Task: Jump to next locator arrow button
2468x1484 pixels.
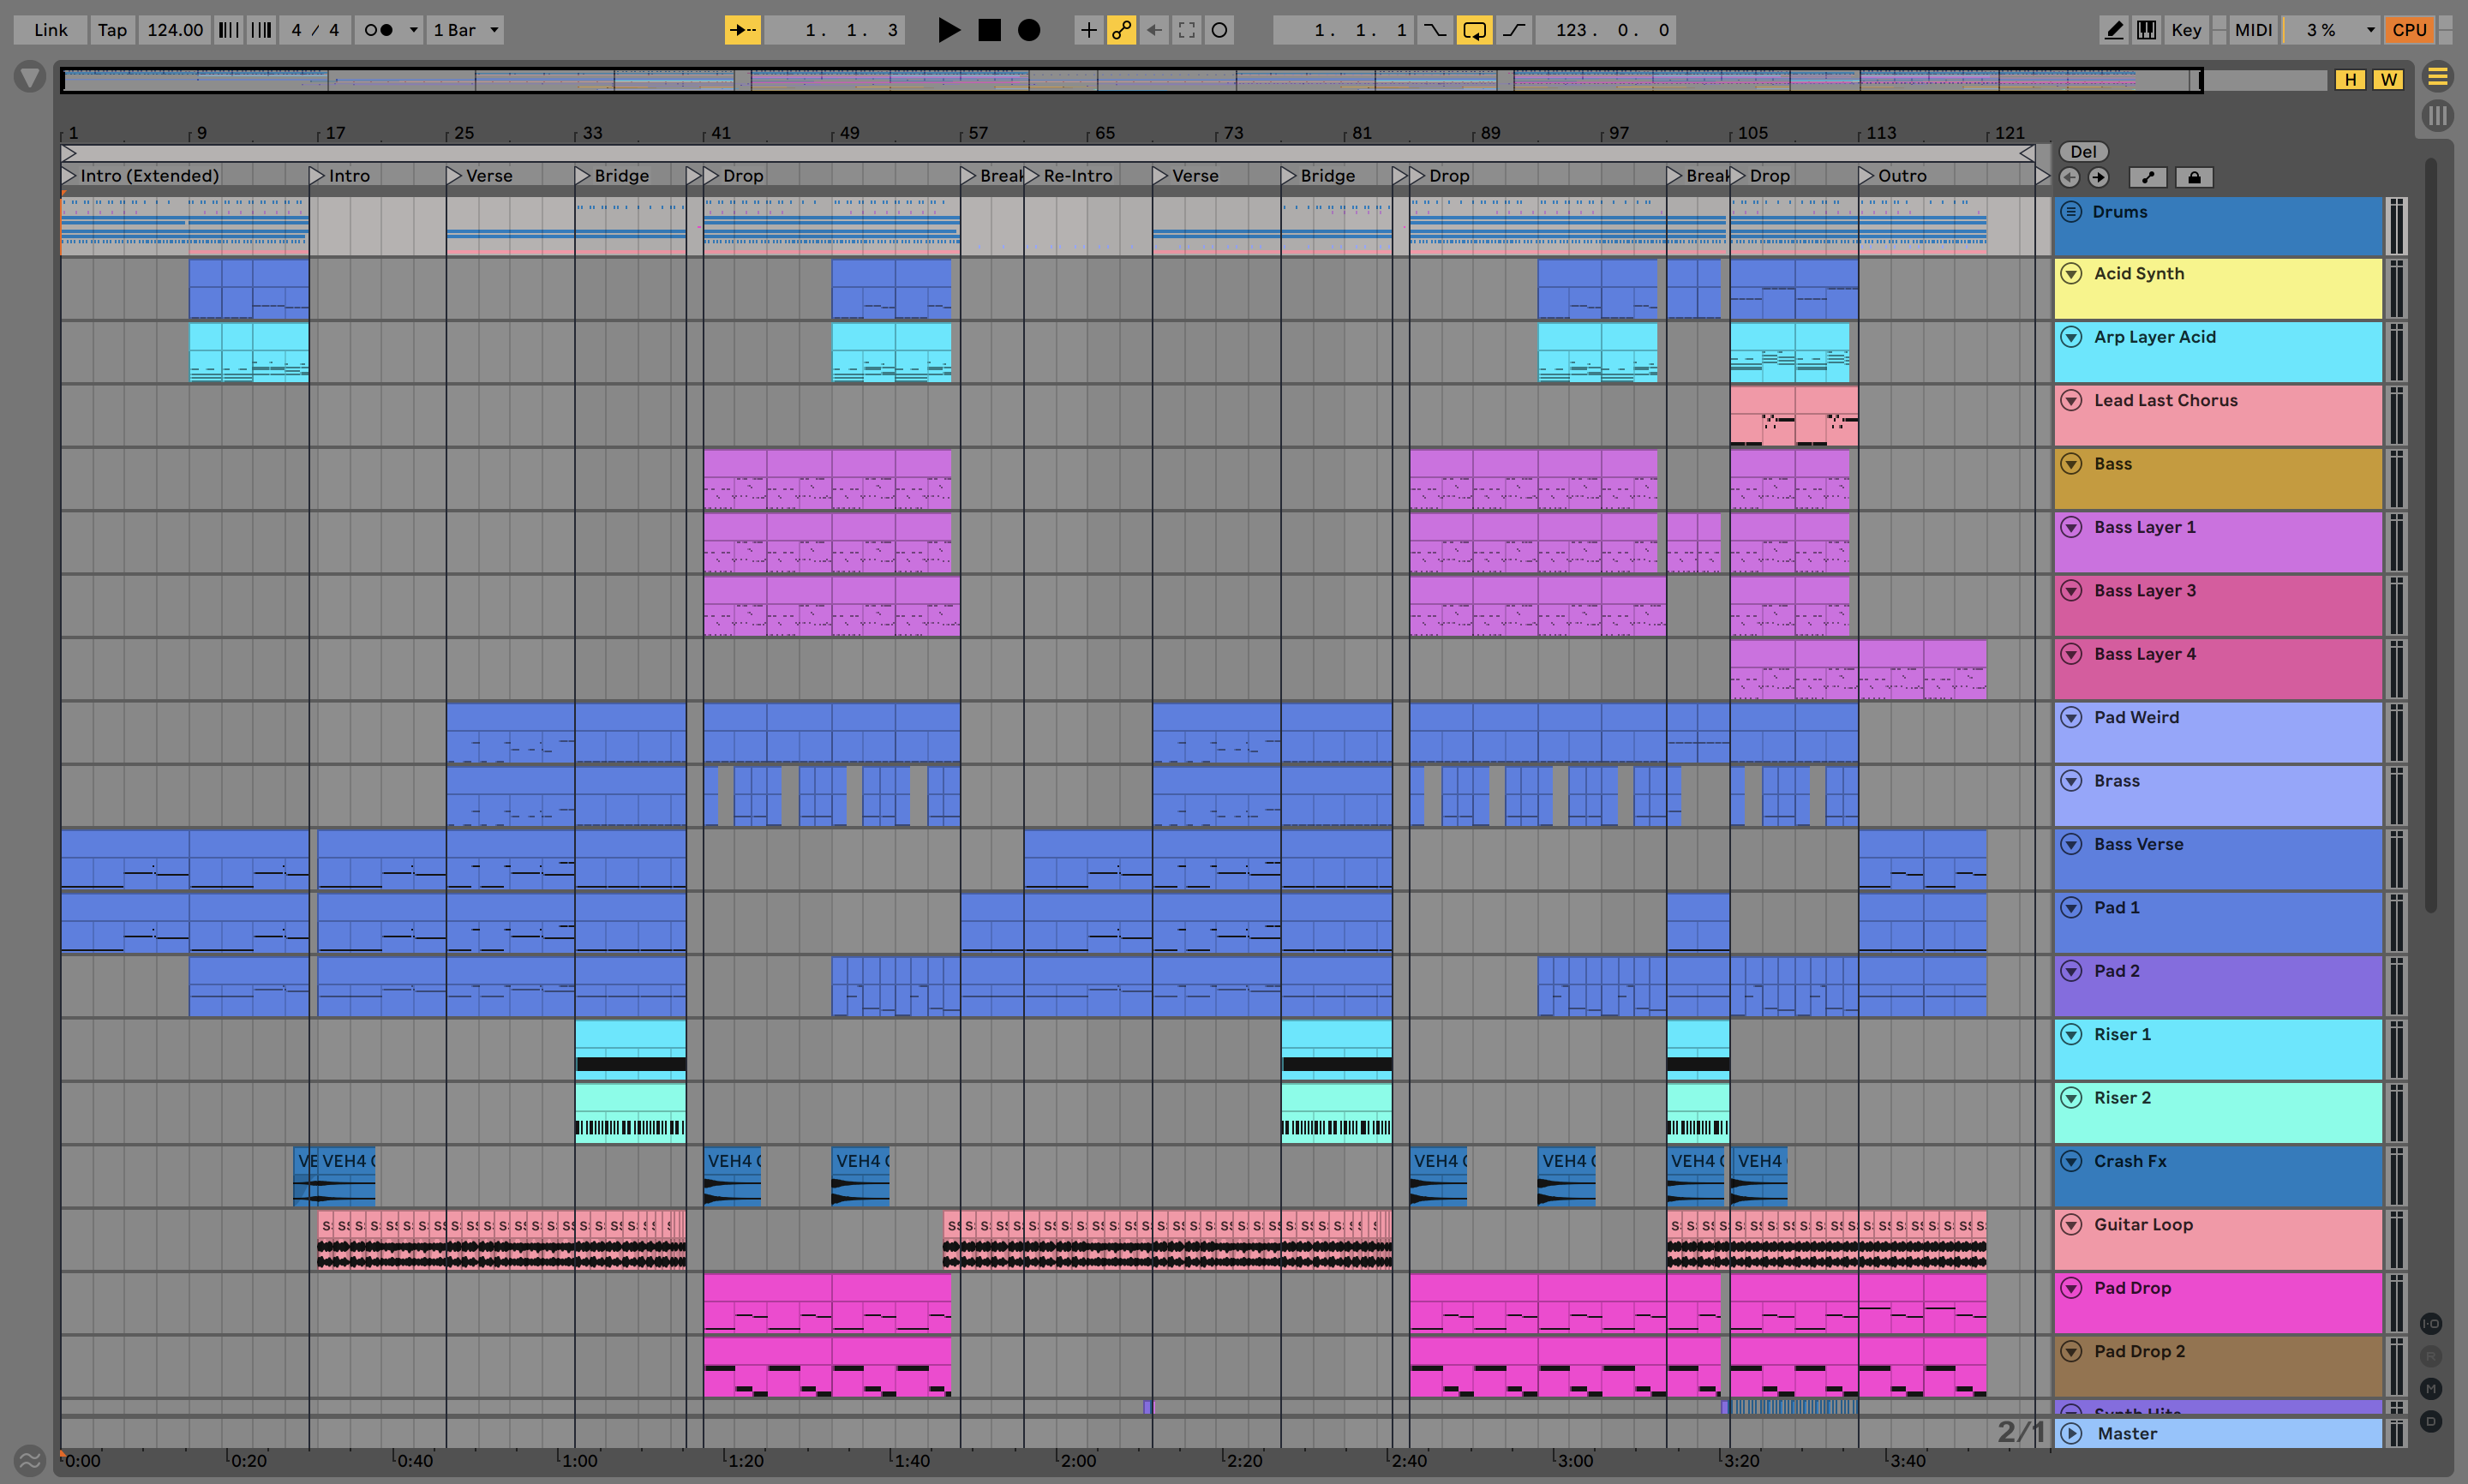Action: pyautogui.click(x=2098, y=177)
